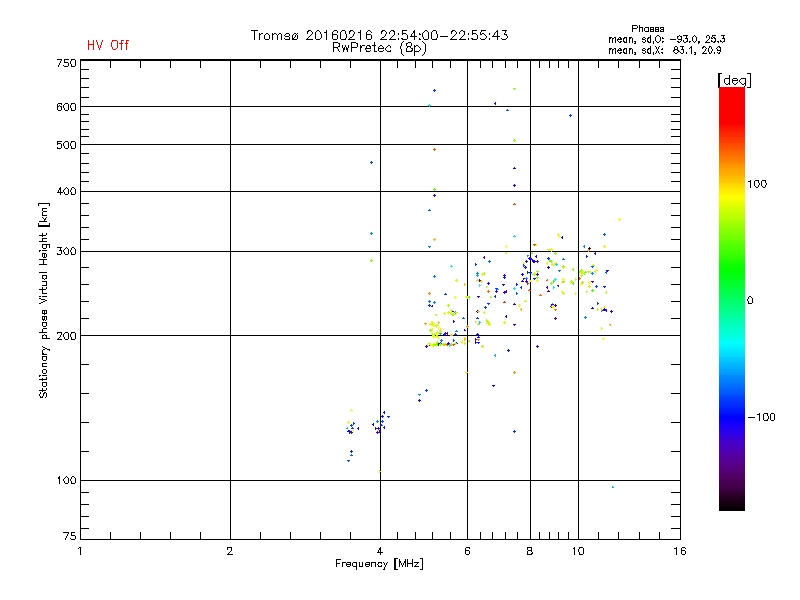The width and height of the screenshot is (800, 600).
Task: Click the 2 frequency axis label
Action: pyautogui.click(x=230, y=551)
